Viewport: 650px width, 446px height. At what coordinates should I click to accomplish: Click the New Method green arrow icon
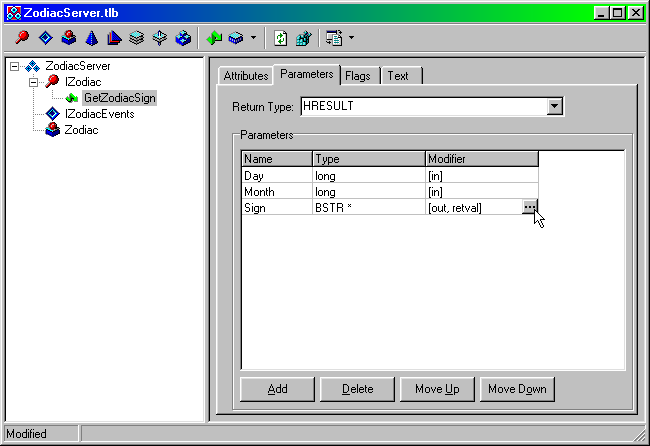coord(213,39)
